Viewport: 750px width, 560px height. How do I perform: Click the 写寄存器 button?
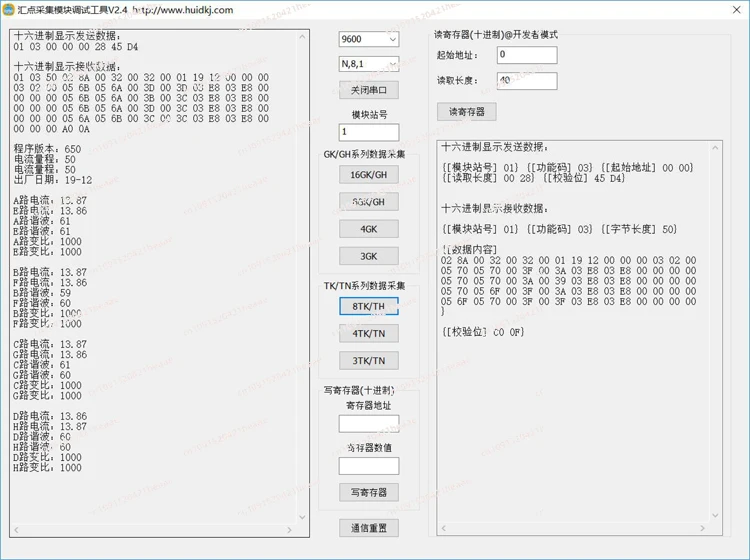[x=369, y=492]
